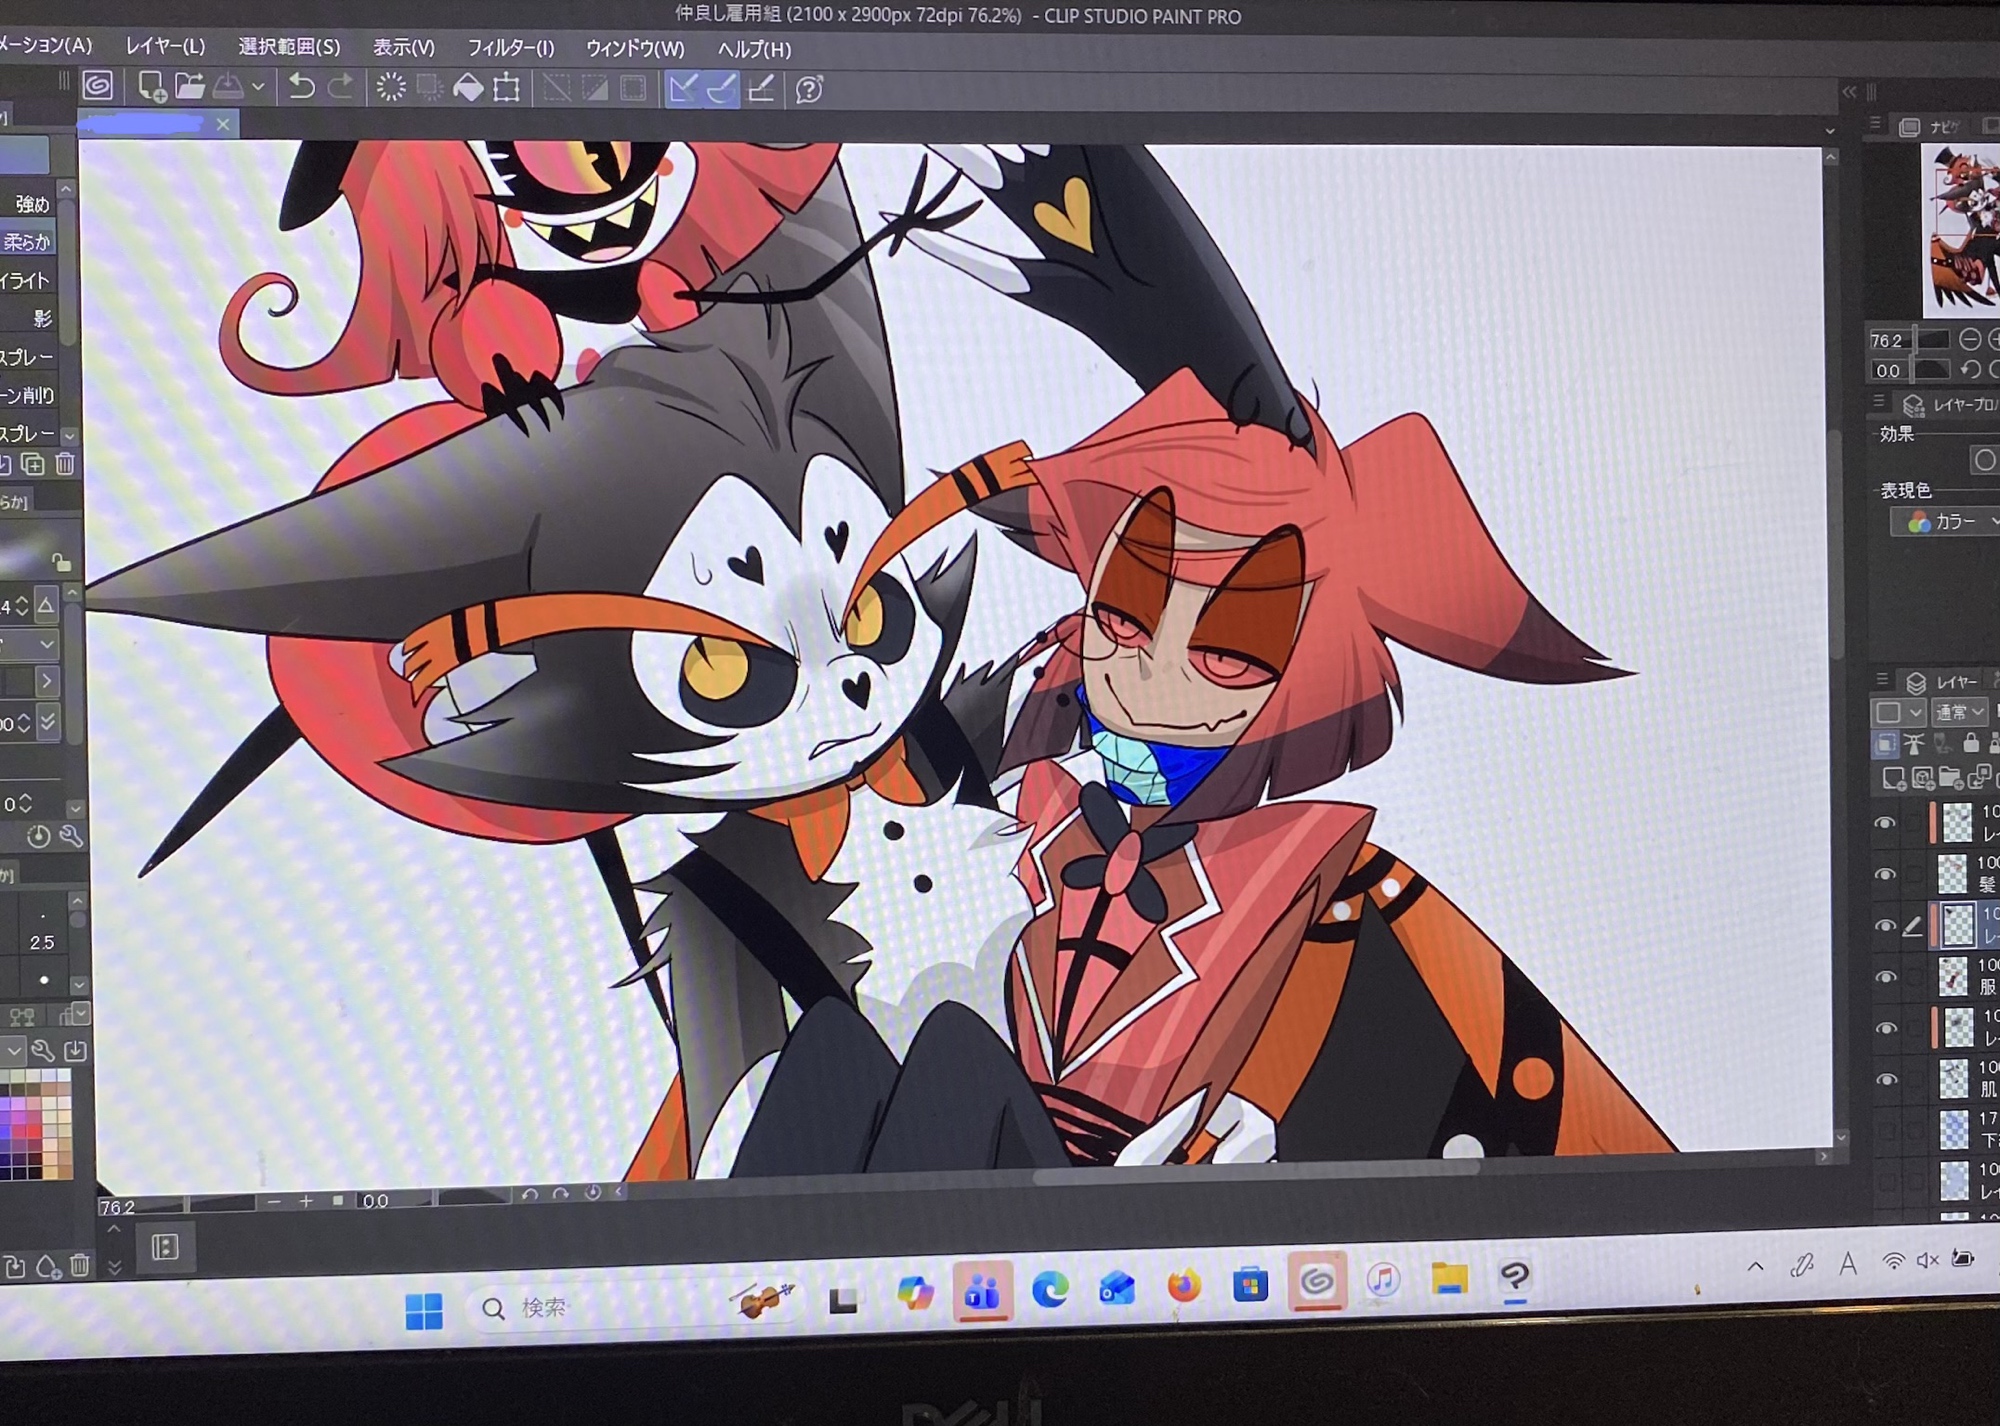Expand the save icon dropdown arrow
2000x1426 pixels.
[x=258, y=88]
